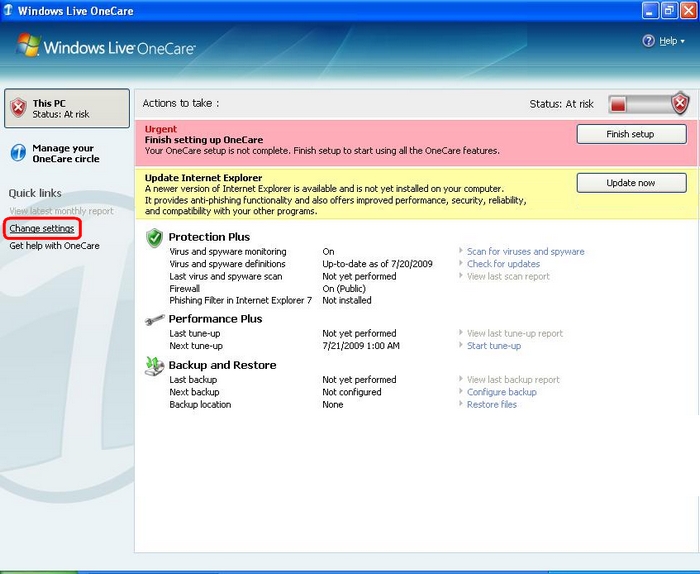Click 'Virus and spyware monitoring' row label

tap(228, 251)
